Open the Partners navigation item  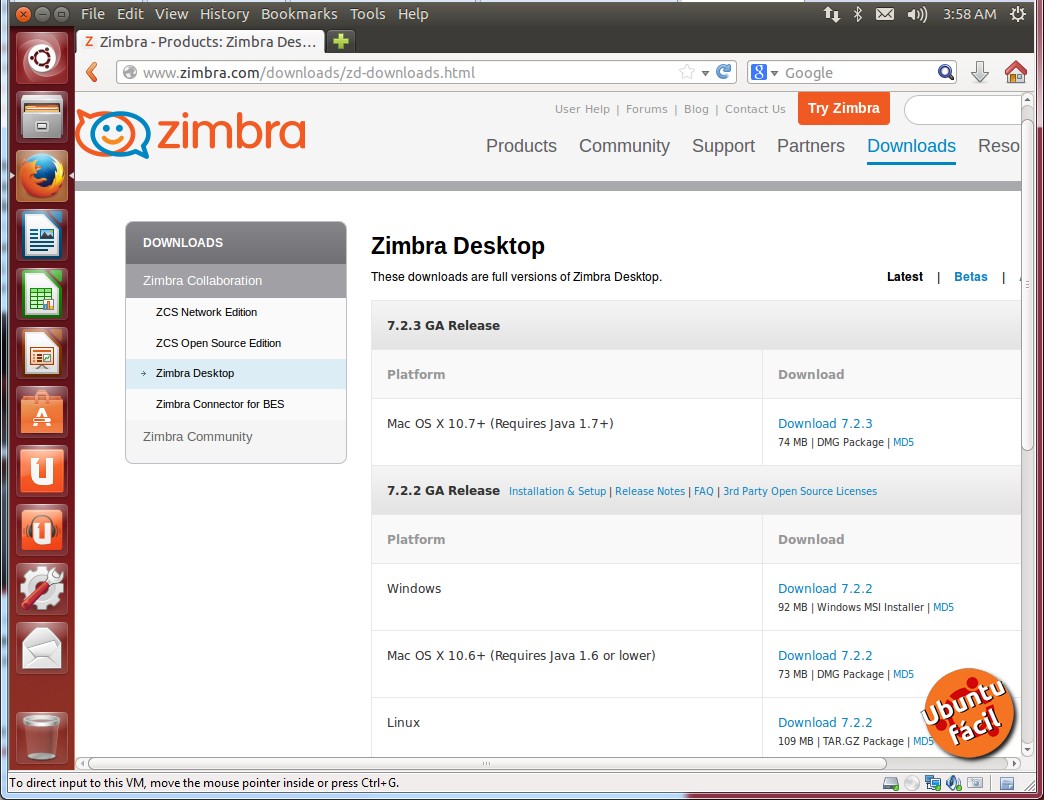[810, 146]
